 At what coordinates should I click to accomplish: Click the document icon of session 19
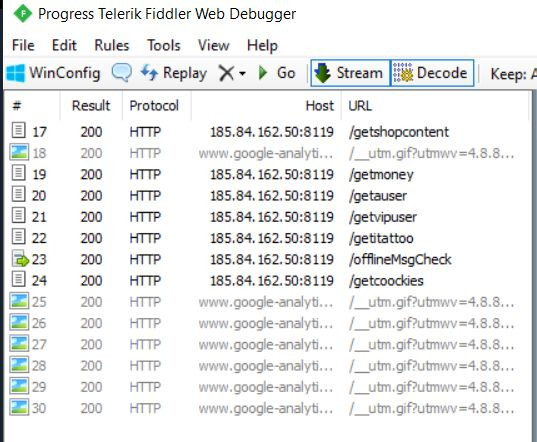click(18, 173)
